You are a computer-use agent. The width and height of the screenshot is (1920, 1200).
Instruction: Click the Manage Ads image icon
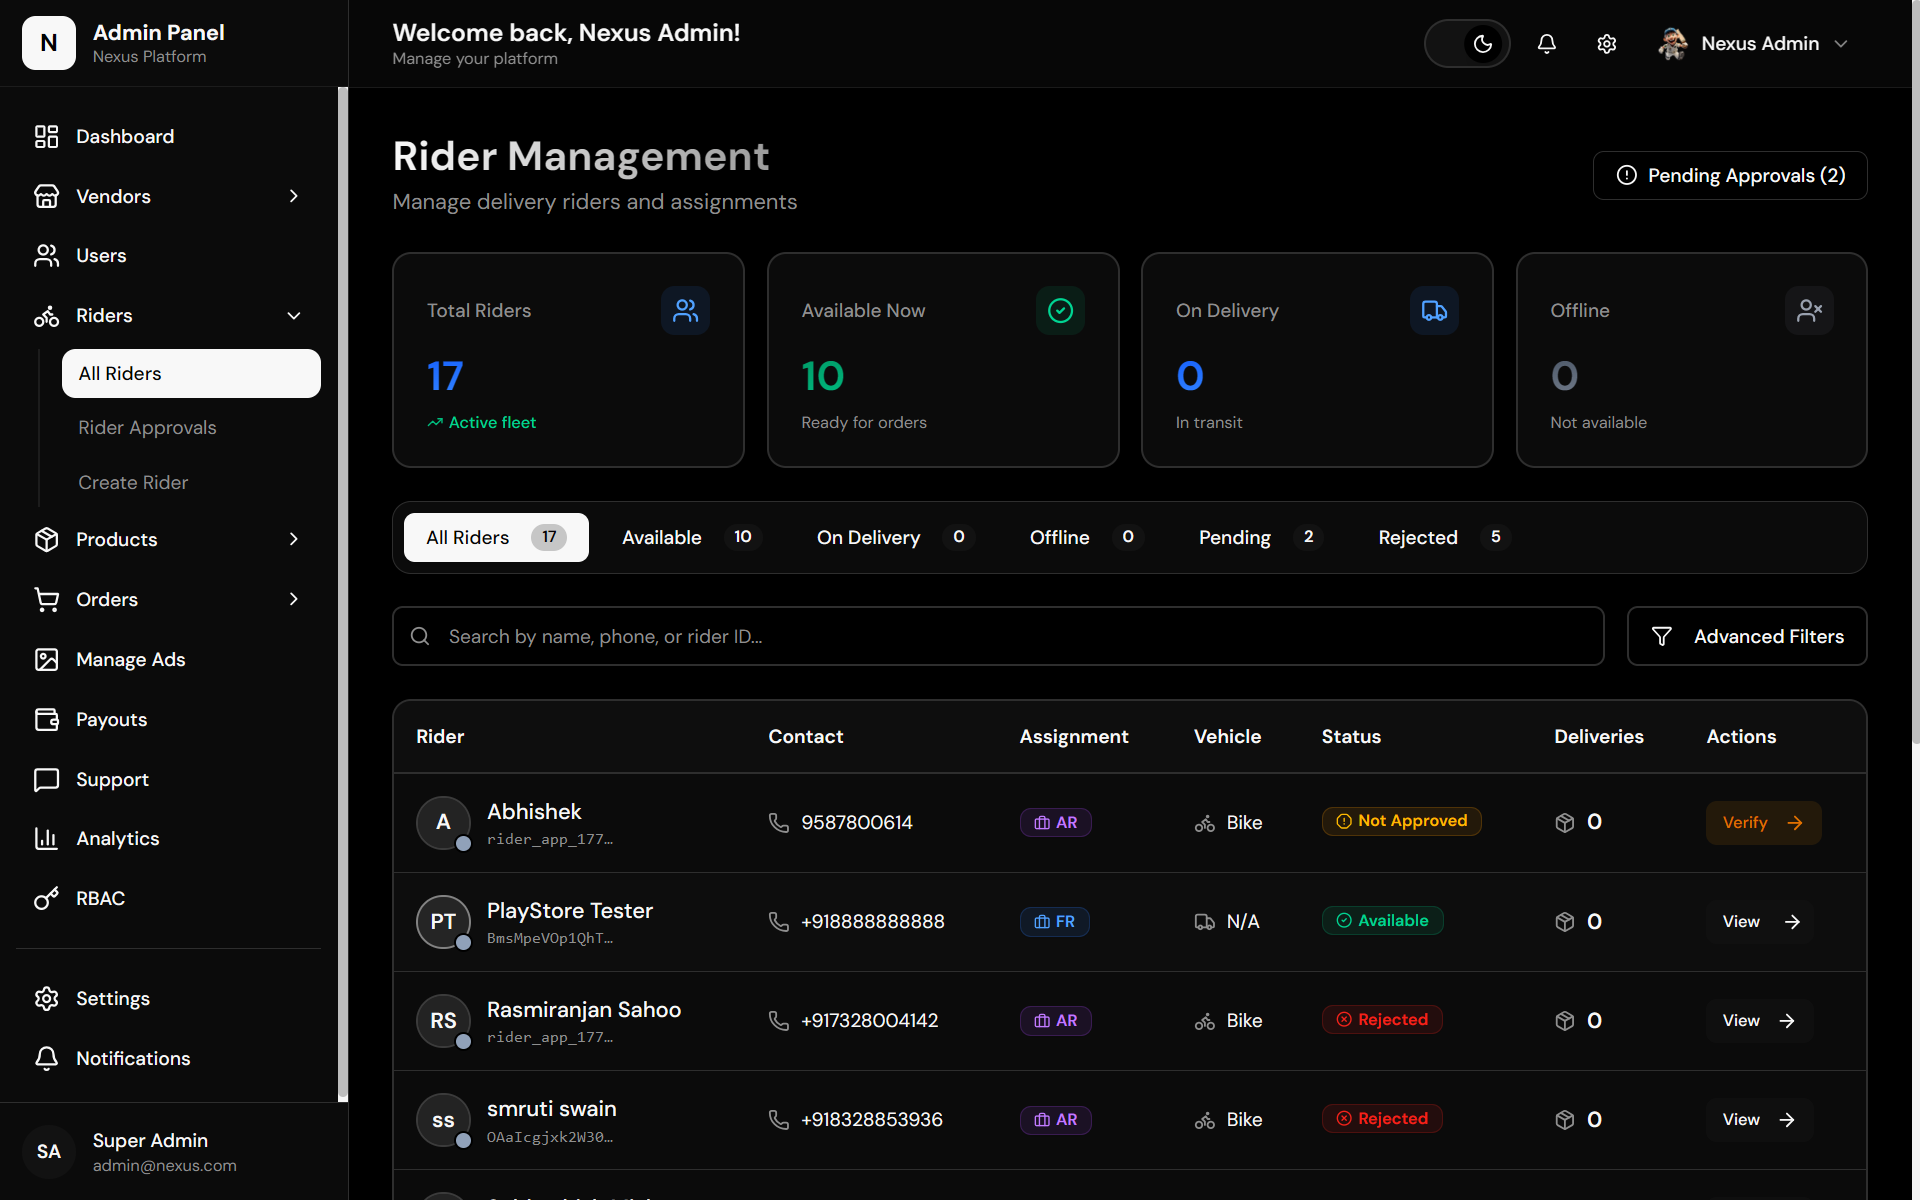pyautogui.click(x=46, y=660)
